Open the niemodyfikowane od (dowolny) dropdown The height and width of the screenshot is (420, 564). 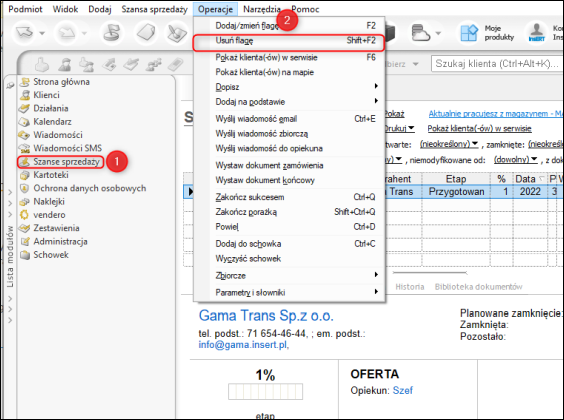click(516, 160)
